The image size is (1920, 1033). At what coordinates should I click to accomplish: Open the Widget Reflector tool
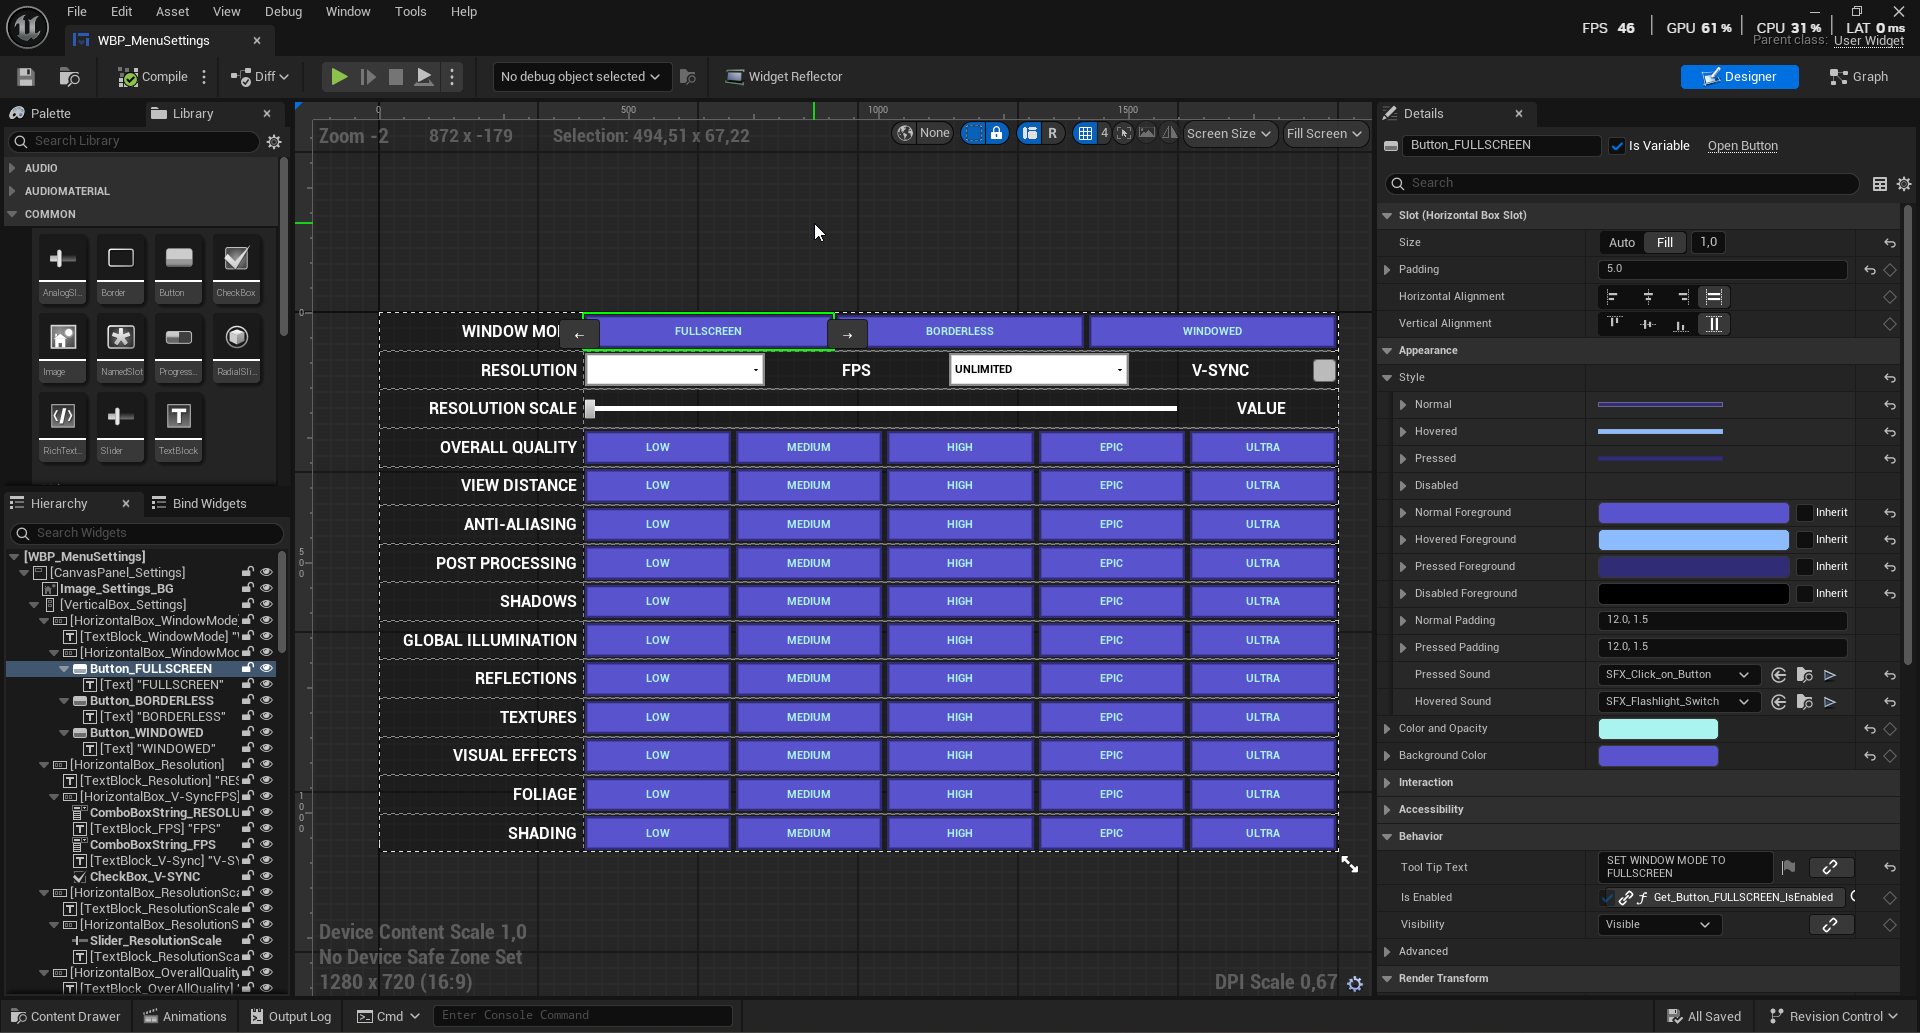pos(784,77)
